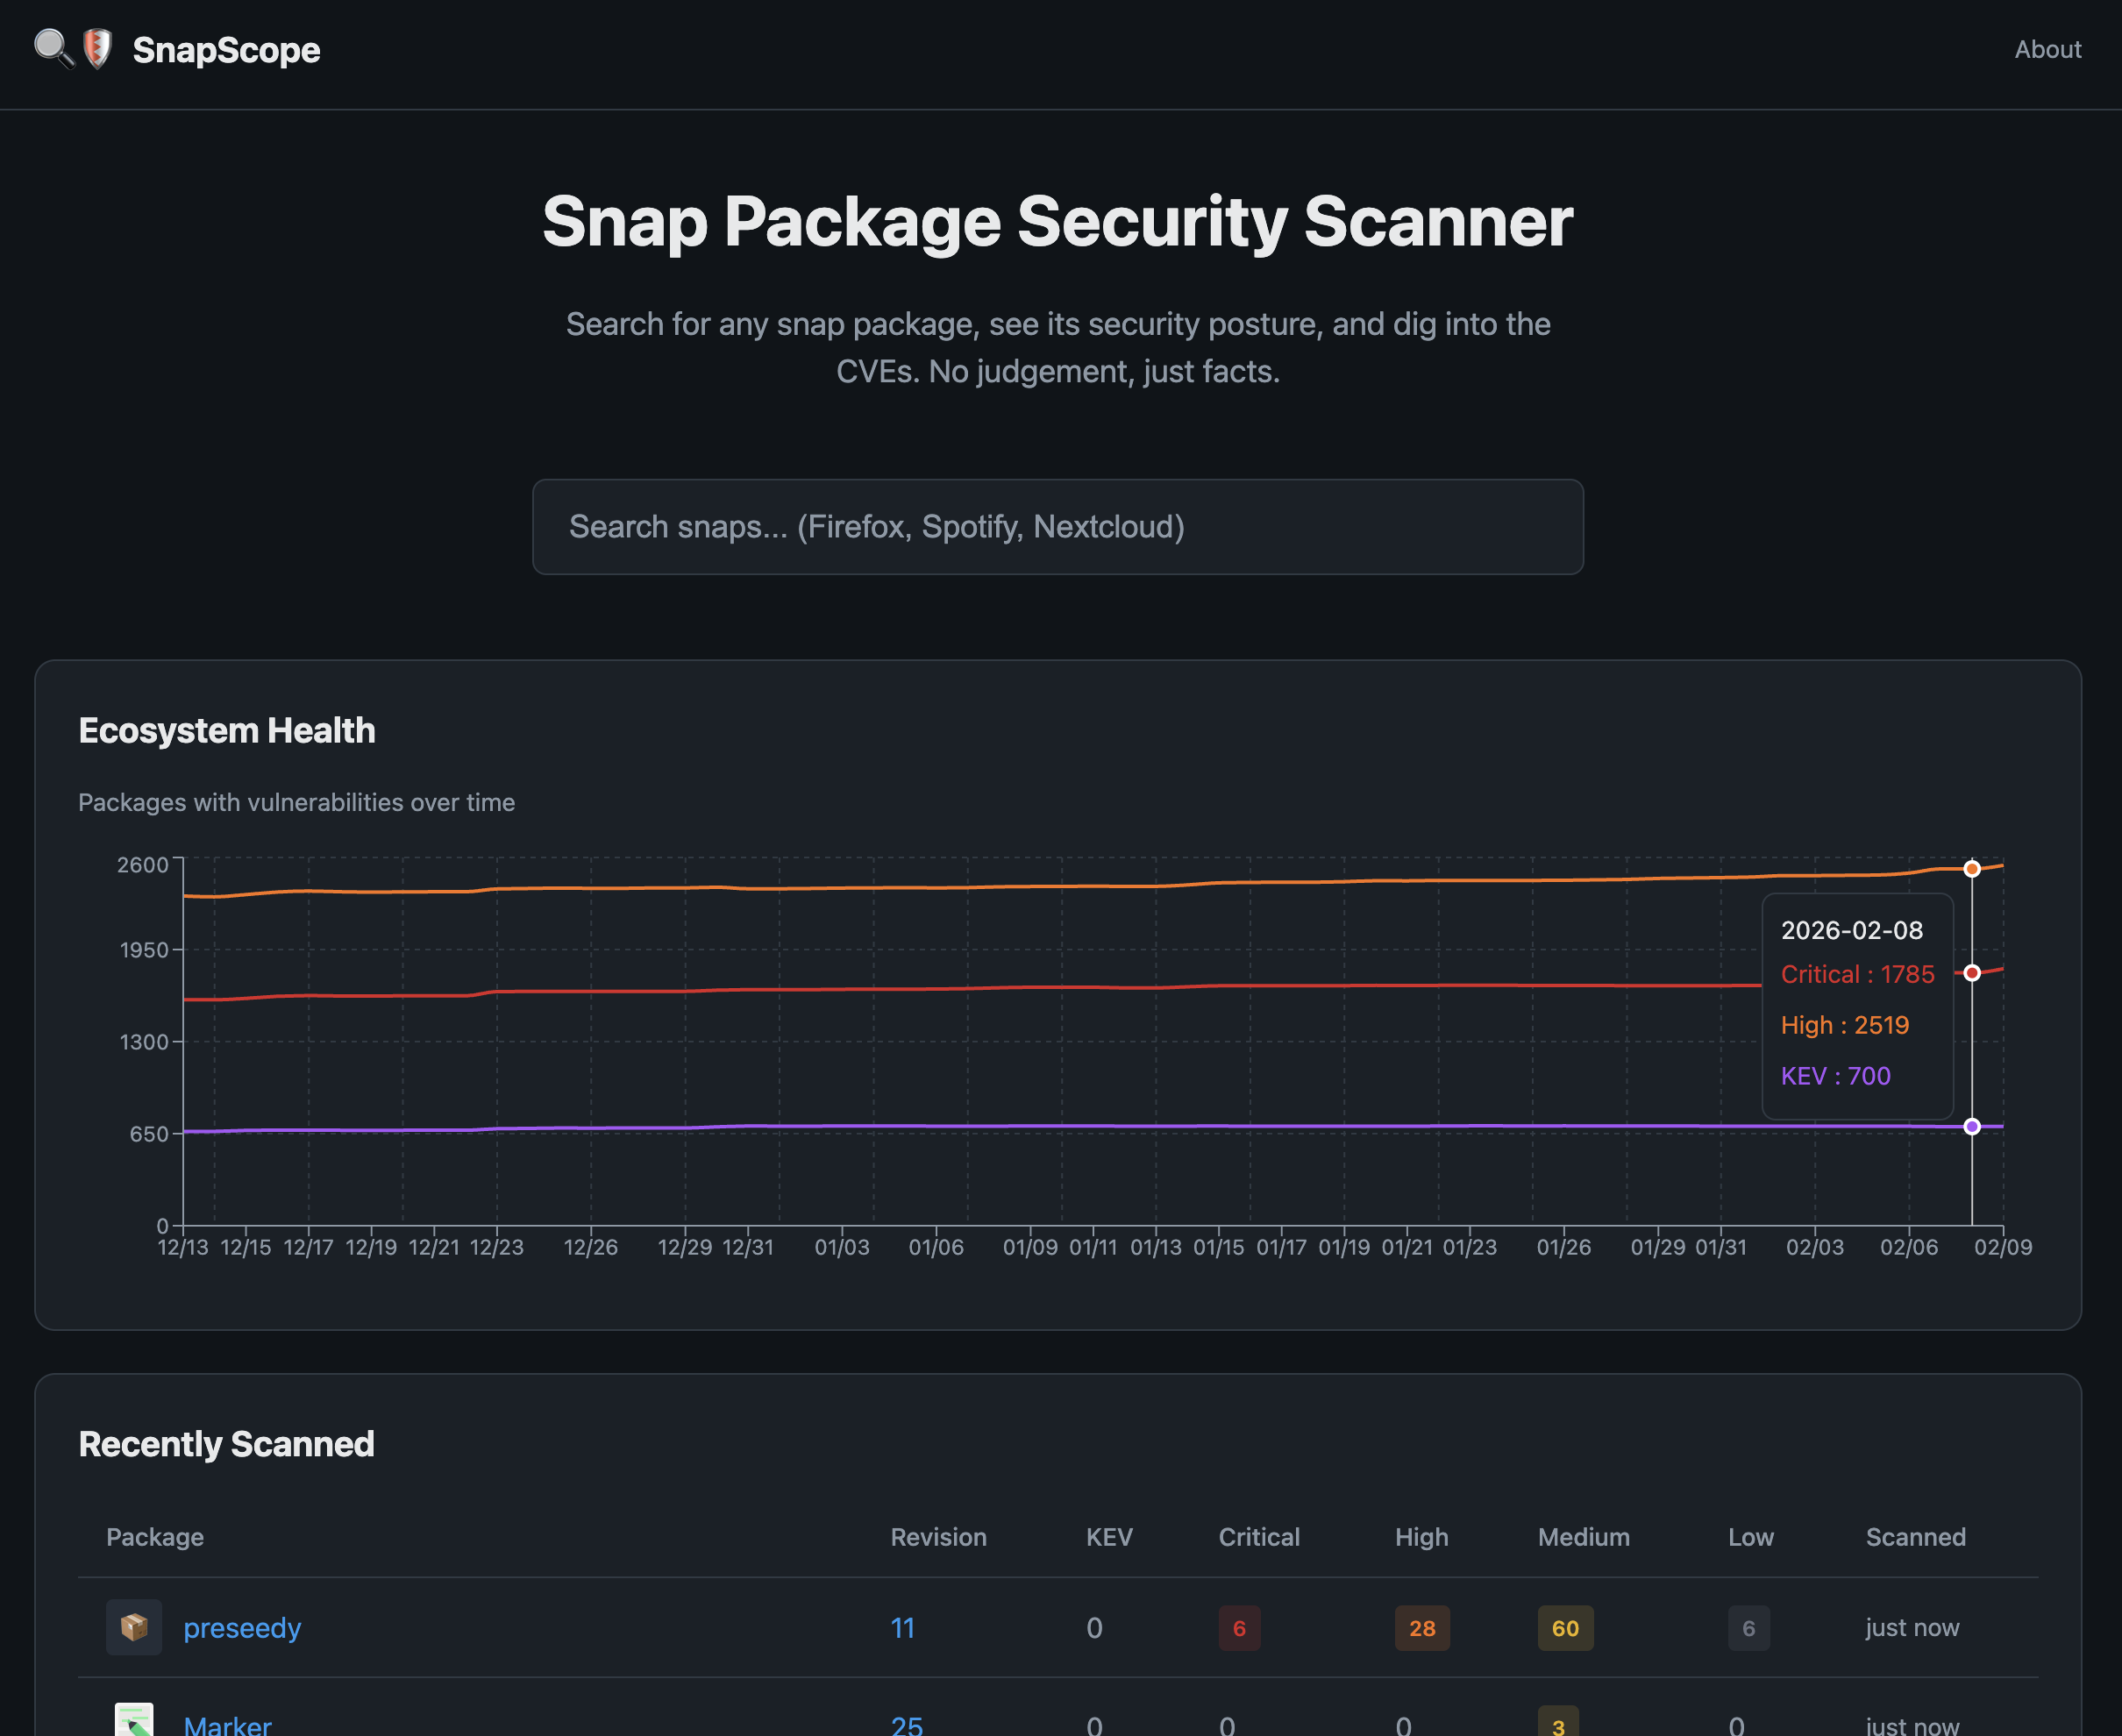Select the orange High data point marker
Viewport: 2122px width, 1736px height.
1972,868
